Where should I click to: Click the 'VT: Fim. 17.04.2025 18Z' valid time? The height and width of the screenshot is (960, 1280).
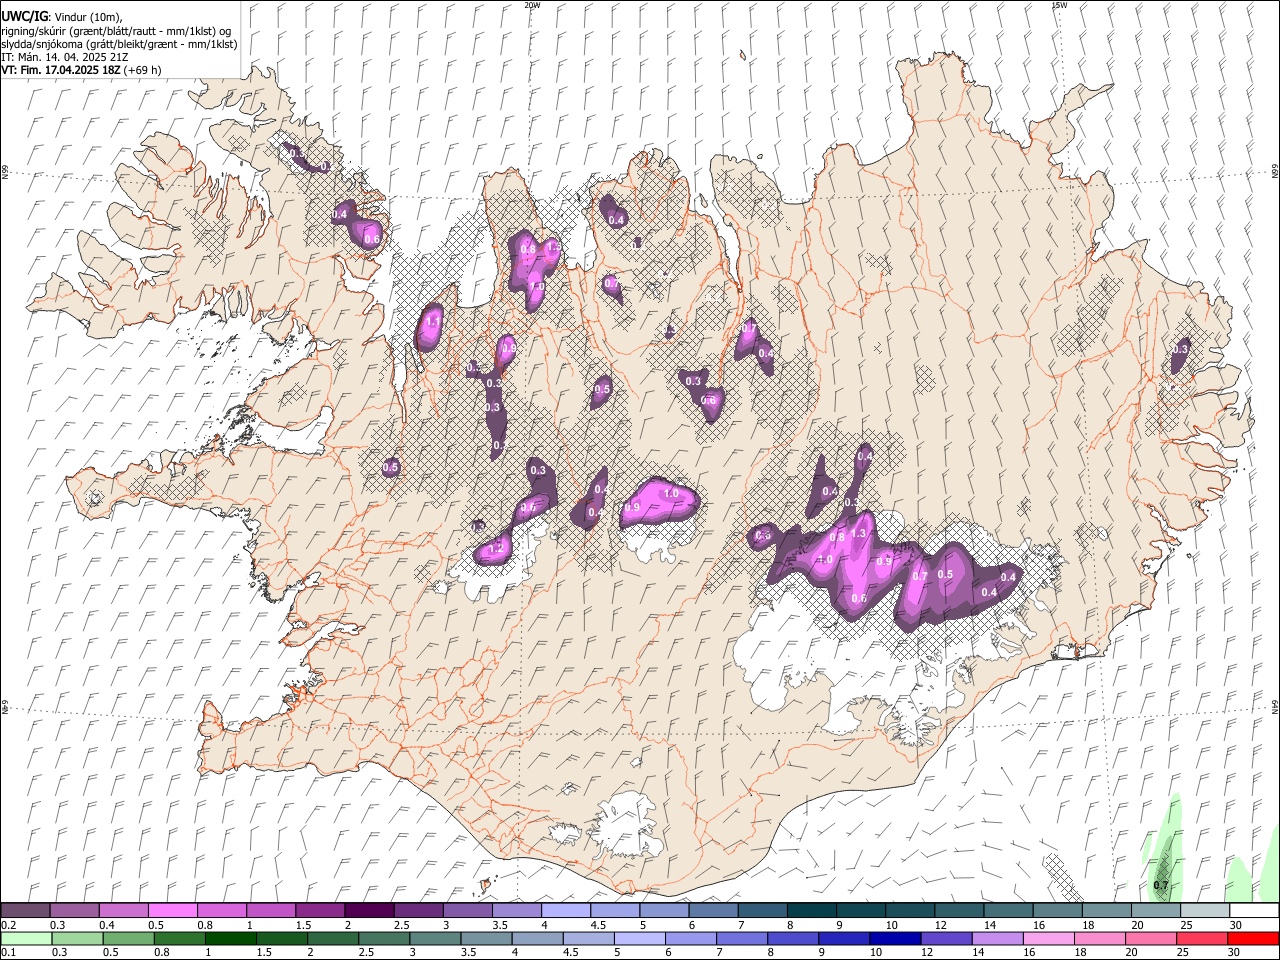click(61, 70)
